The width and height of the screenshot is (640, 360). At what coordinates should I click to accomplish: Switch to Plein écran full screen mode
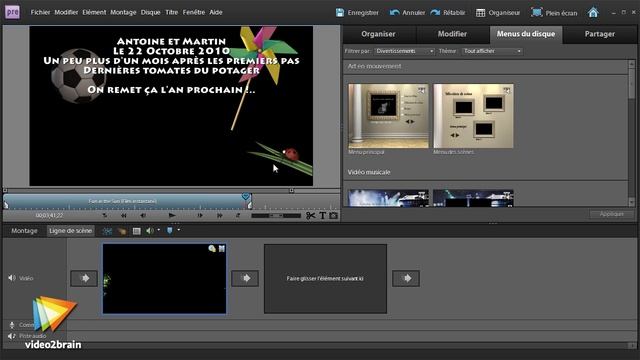[x=554, y=13]
